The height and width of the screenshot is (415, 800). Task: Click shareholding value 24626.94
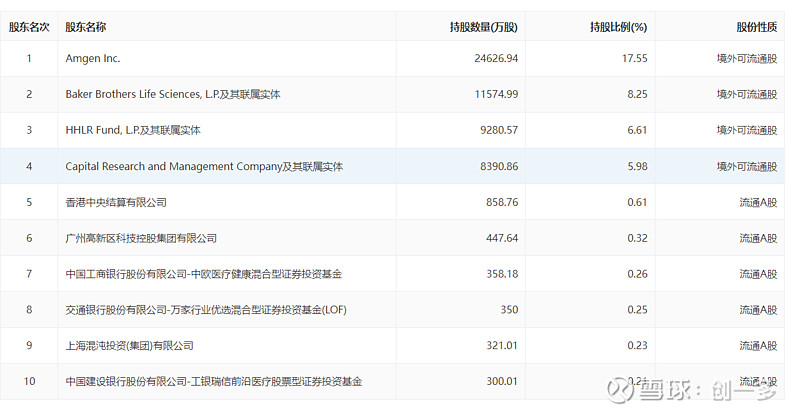tap(496, 59)
